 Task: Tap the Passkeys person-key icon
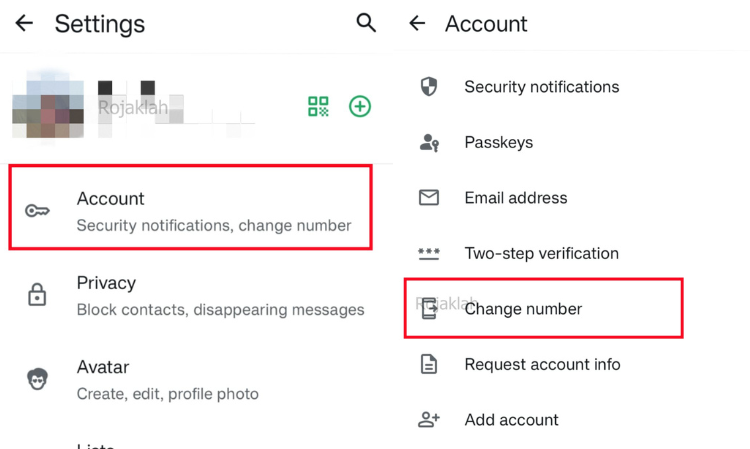(x=429, y=143)
